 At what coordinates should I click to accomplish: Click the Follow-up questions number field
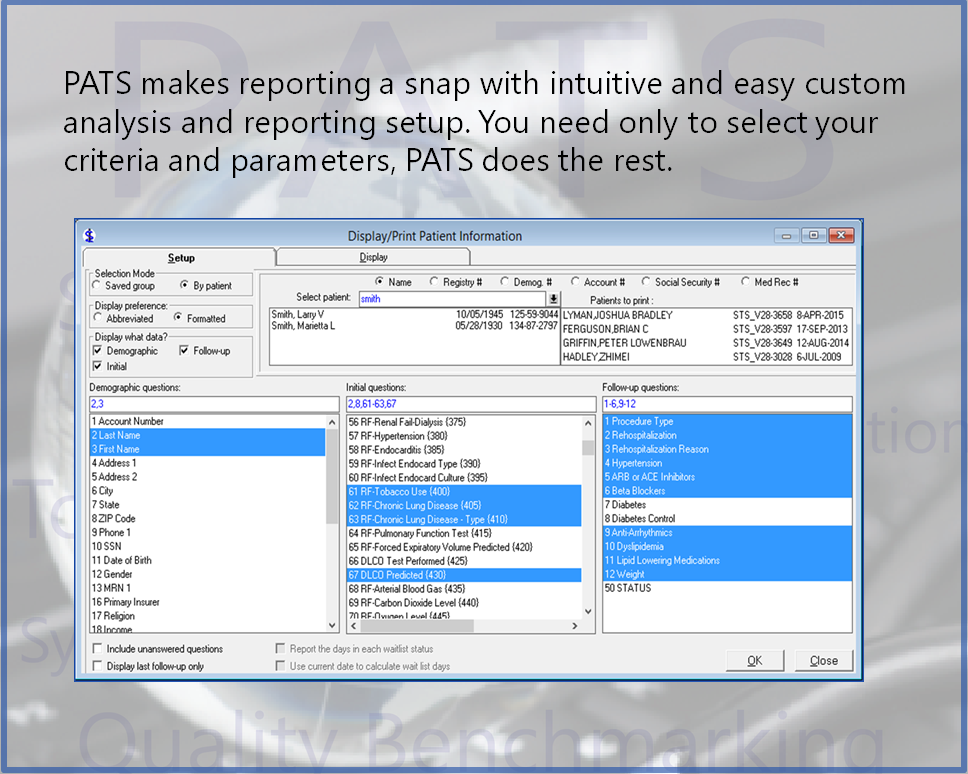coord(727,404)
